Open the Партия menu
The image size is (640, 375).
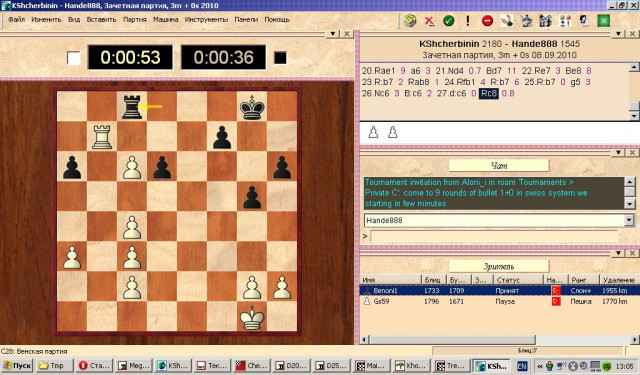[135, 20]
